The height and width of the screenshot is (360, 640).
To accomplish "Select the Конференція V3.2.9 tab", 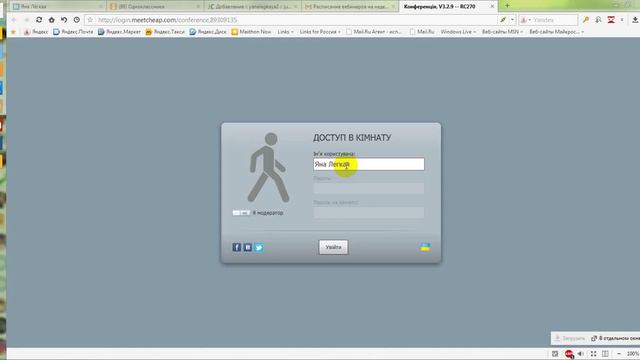I will coord(448,6).
